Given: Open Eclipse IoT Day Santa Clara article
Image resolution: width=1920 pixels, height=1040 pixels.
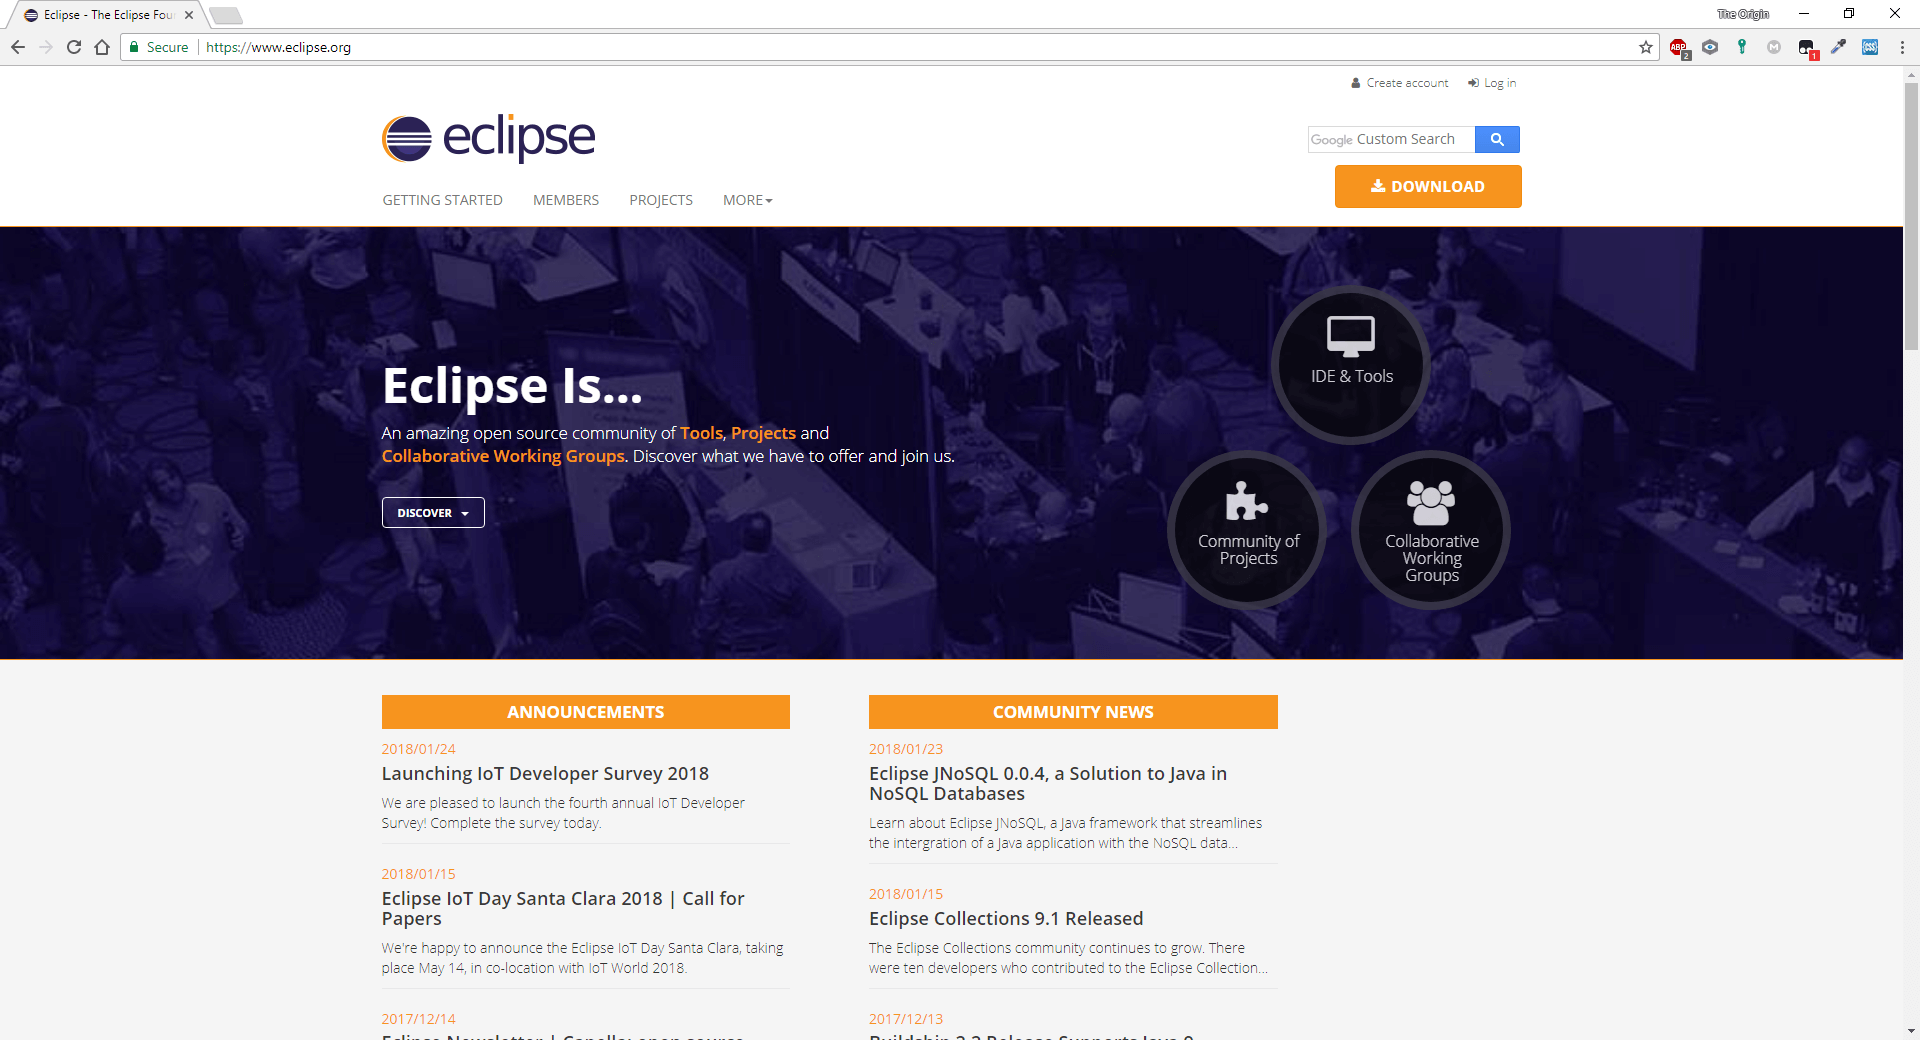Looking at the screenshot, I should 563,908.
